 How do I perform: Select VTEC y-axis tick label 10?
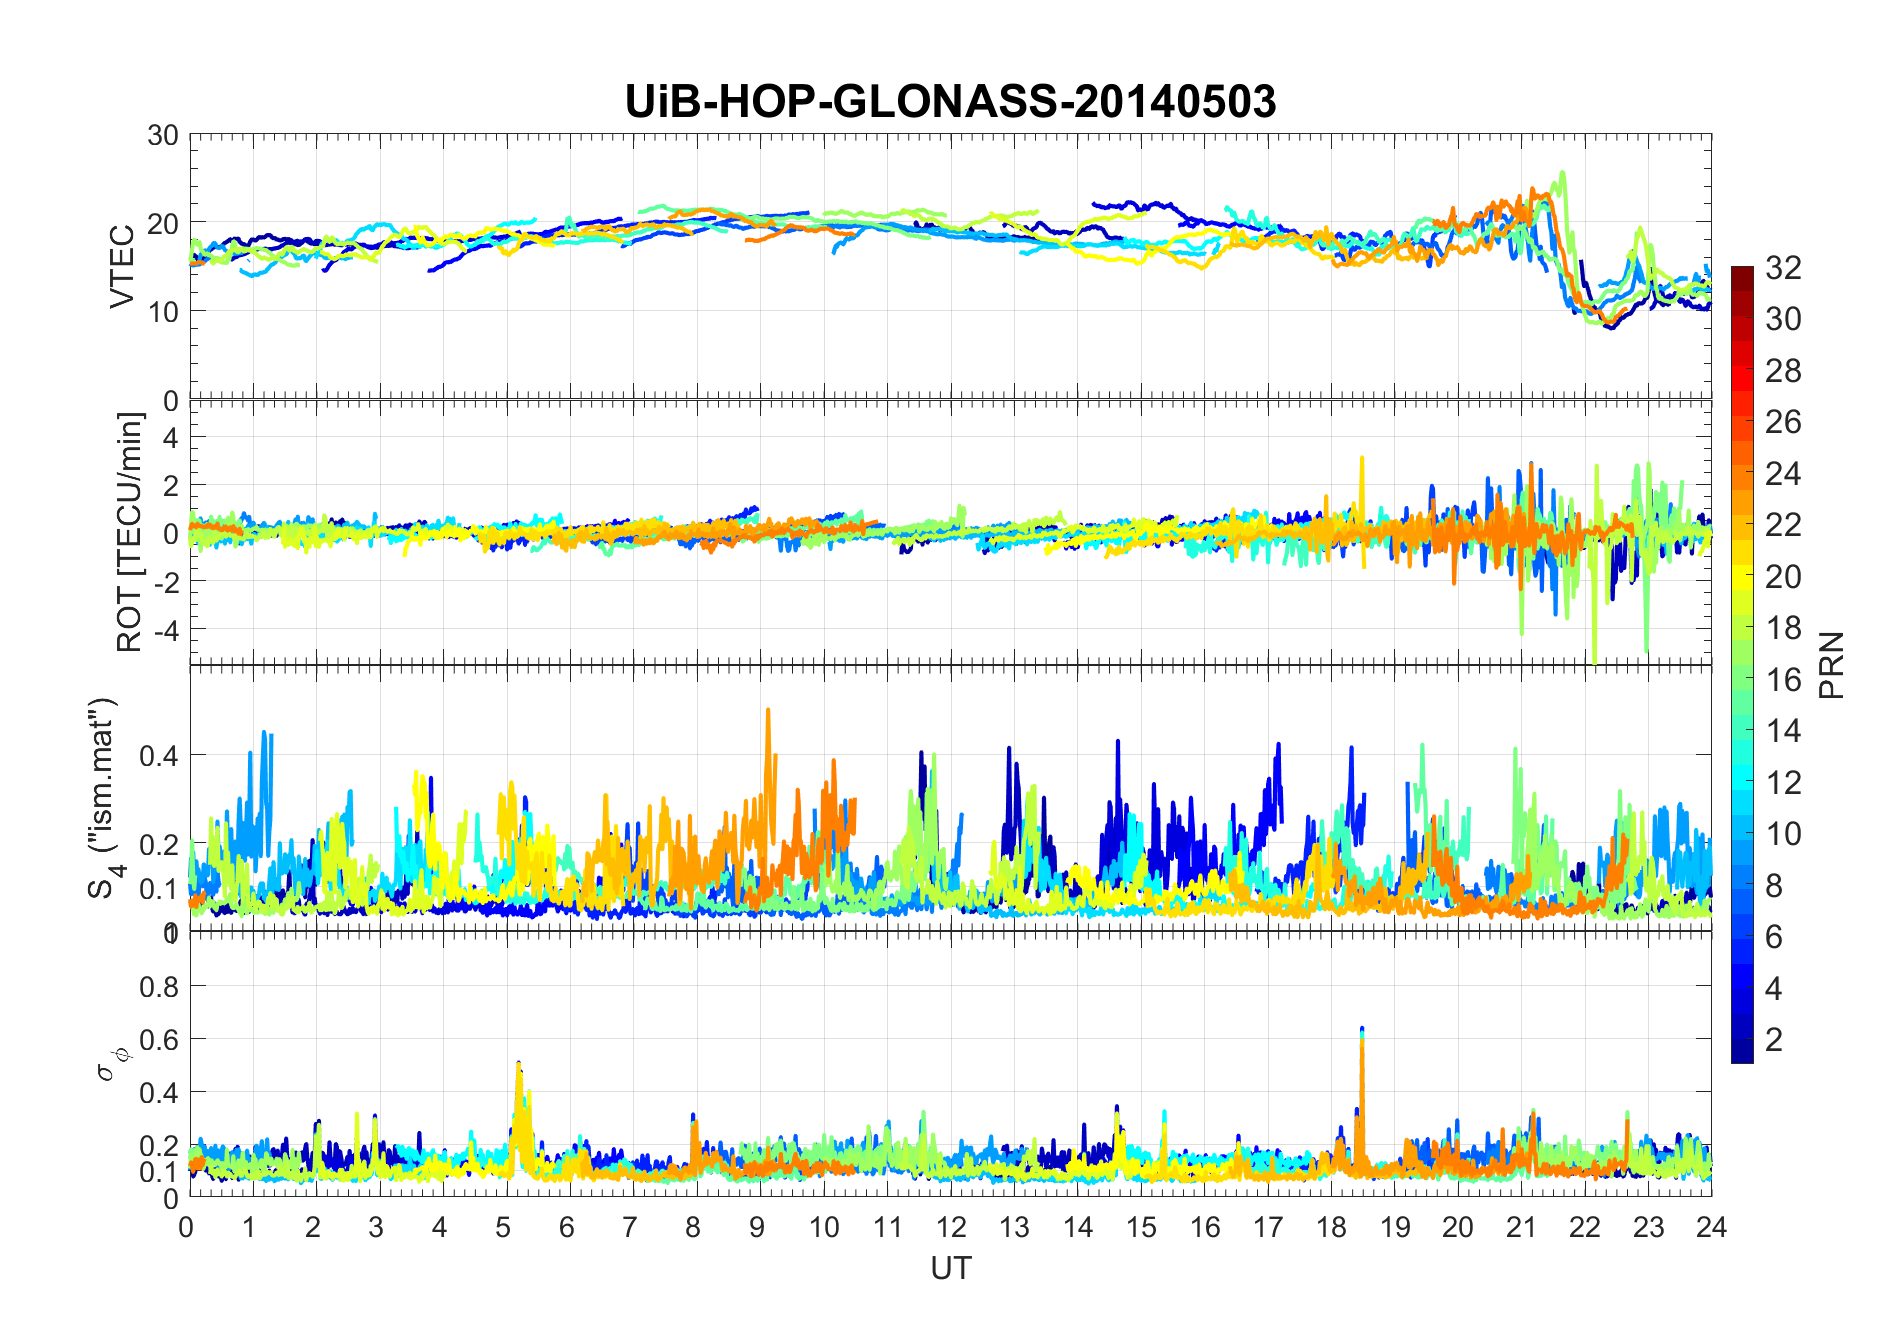(x=161, y=311)
